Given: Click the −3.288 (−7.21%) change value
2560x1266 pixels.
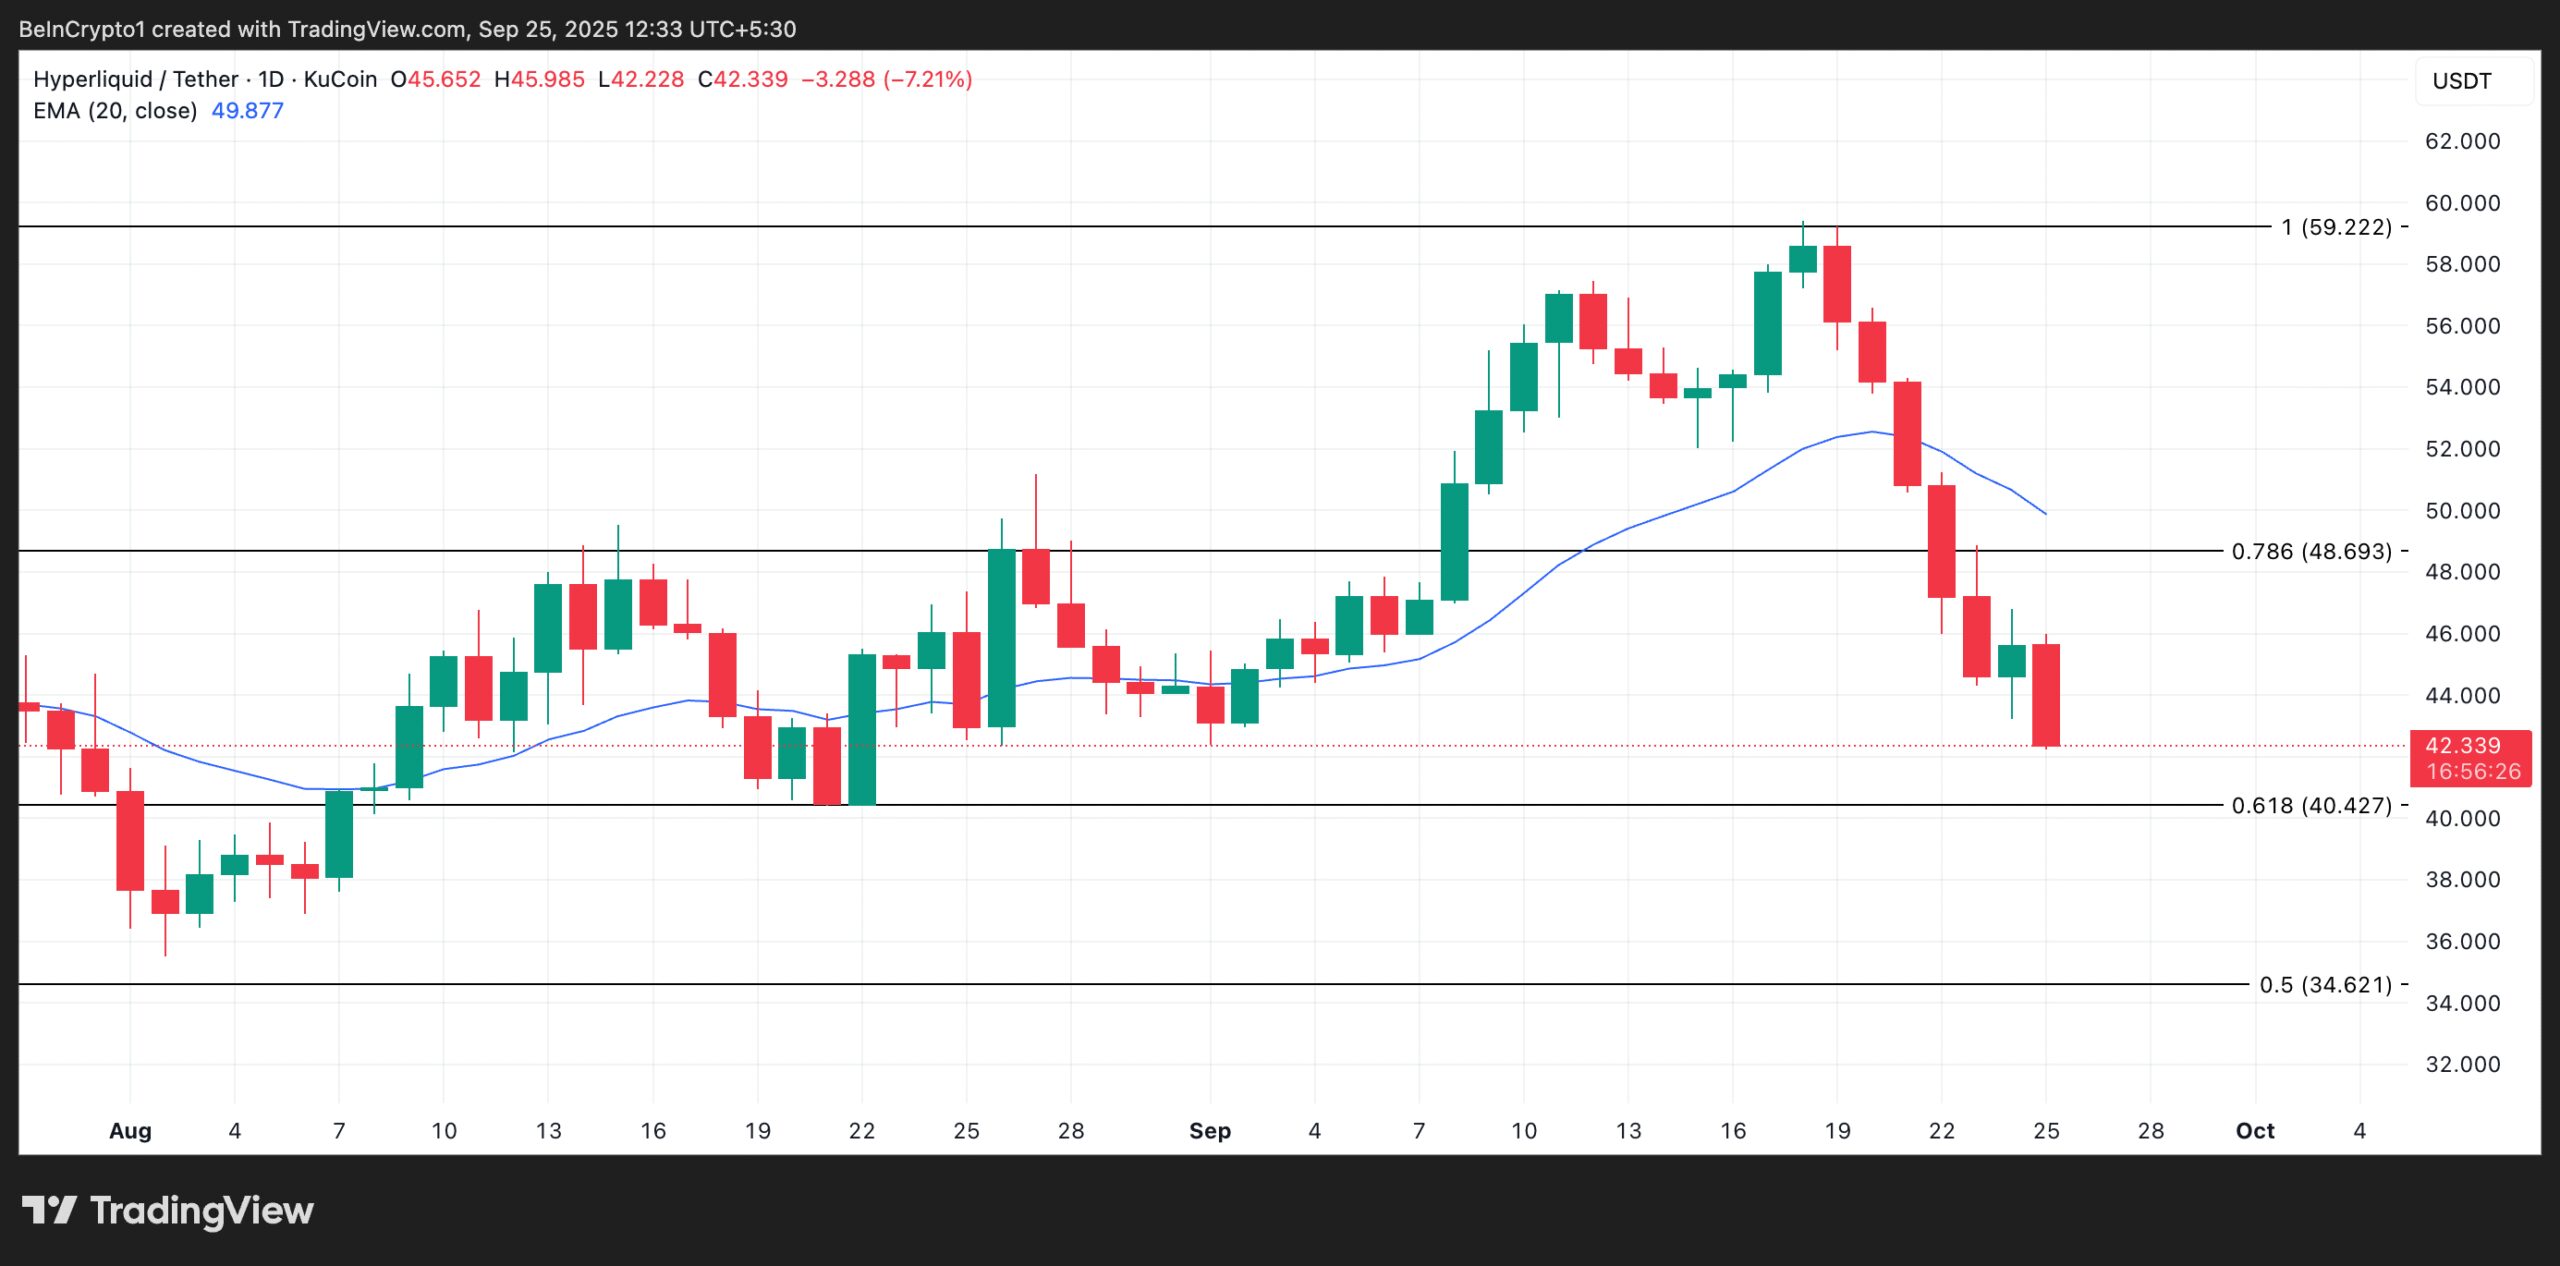Looking at the screenshot, I should (x=886, y=79).
